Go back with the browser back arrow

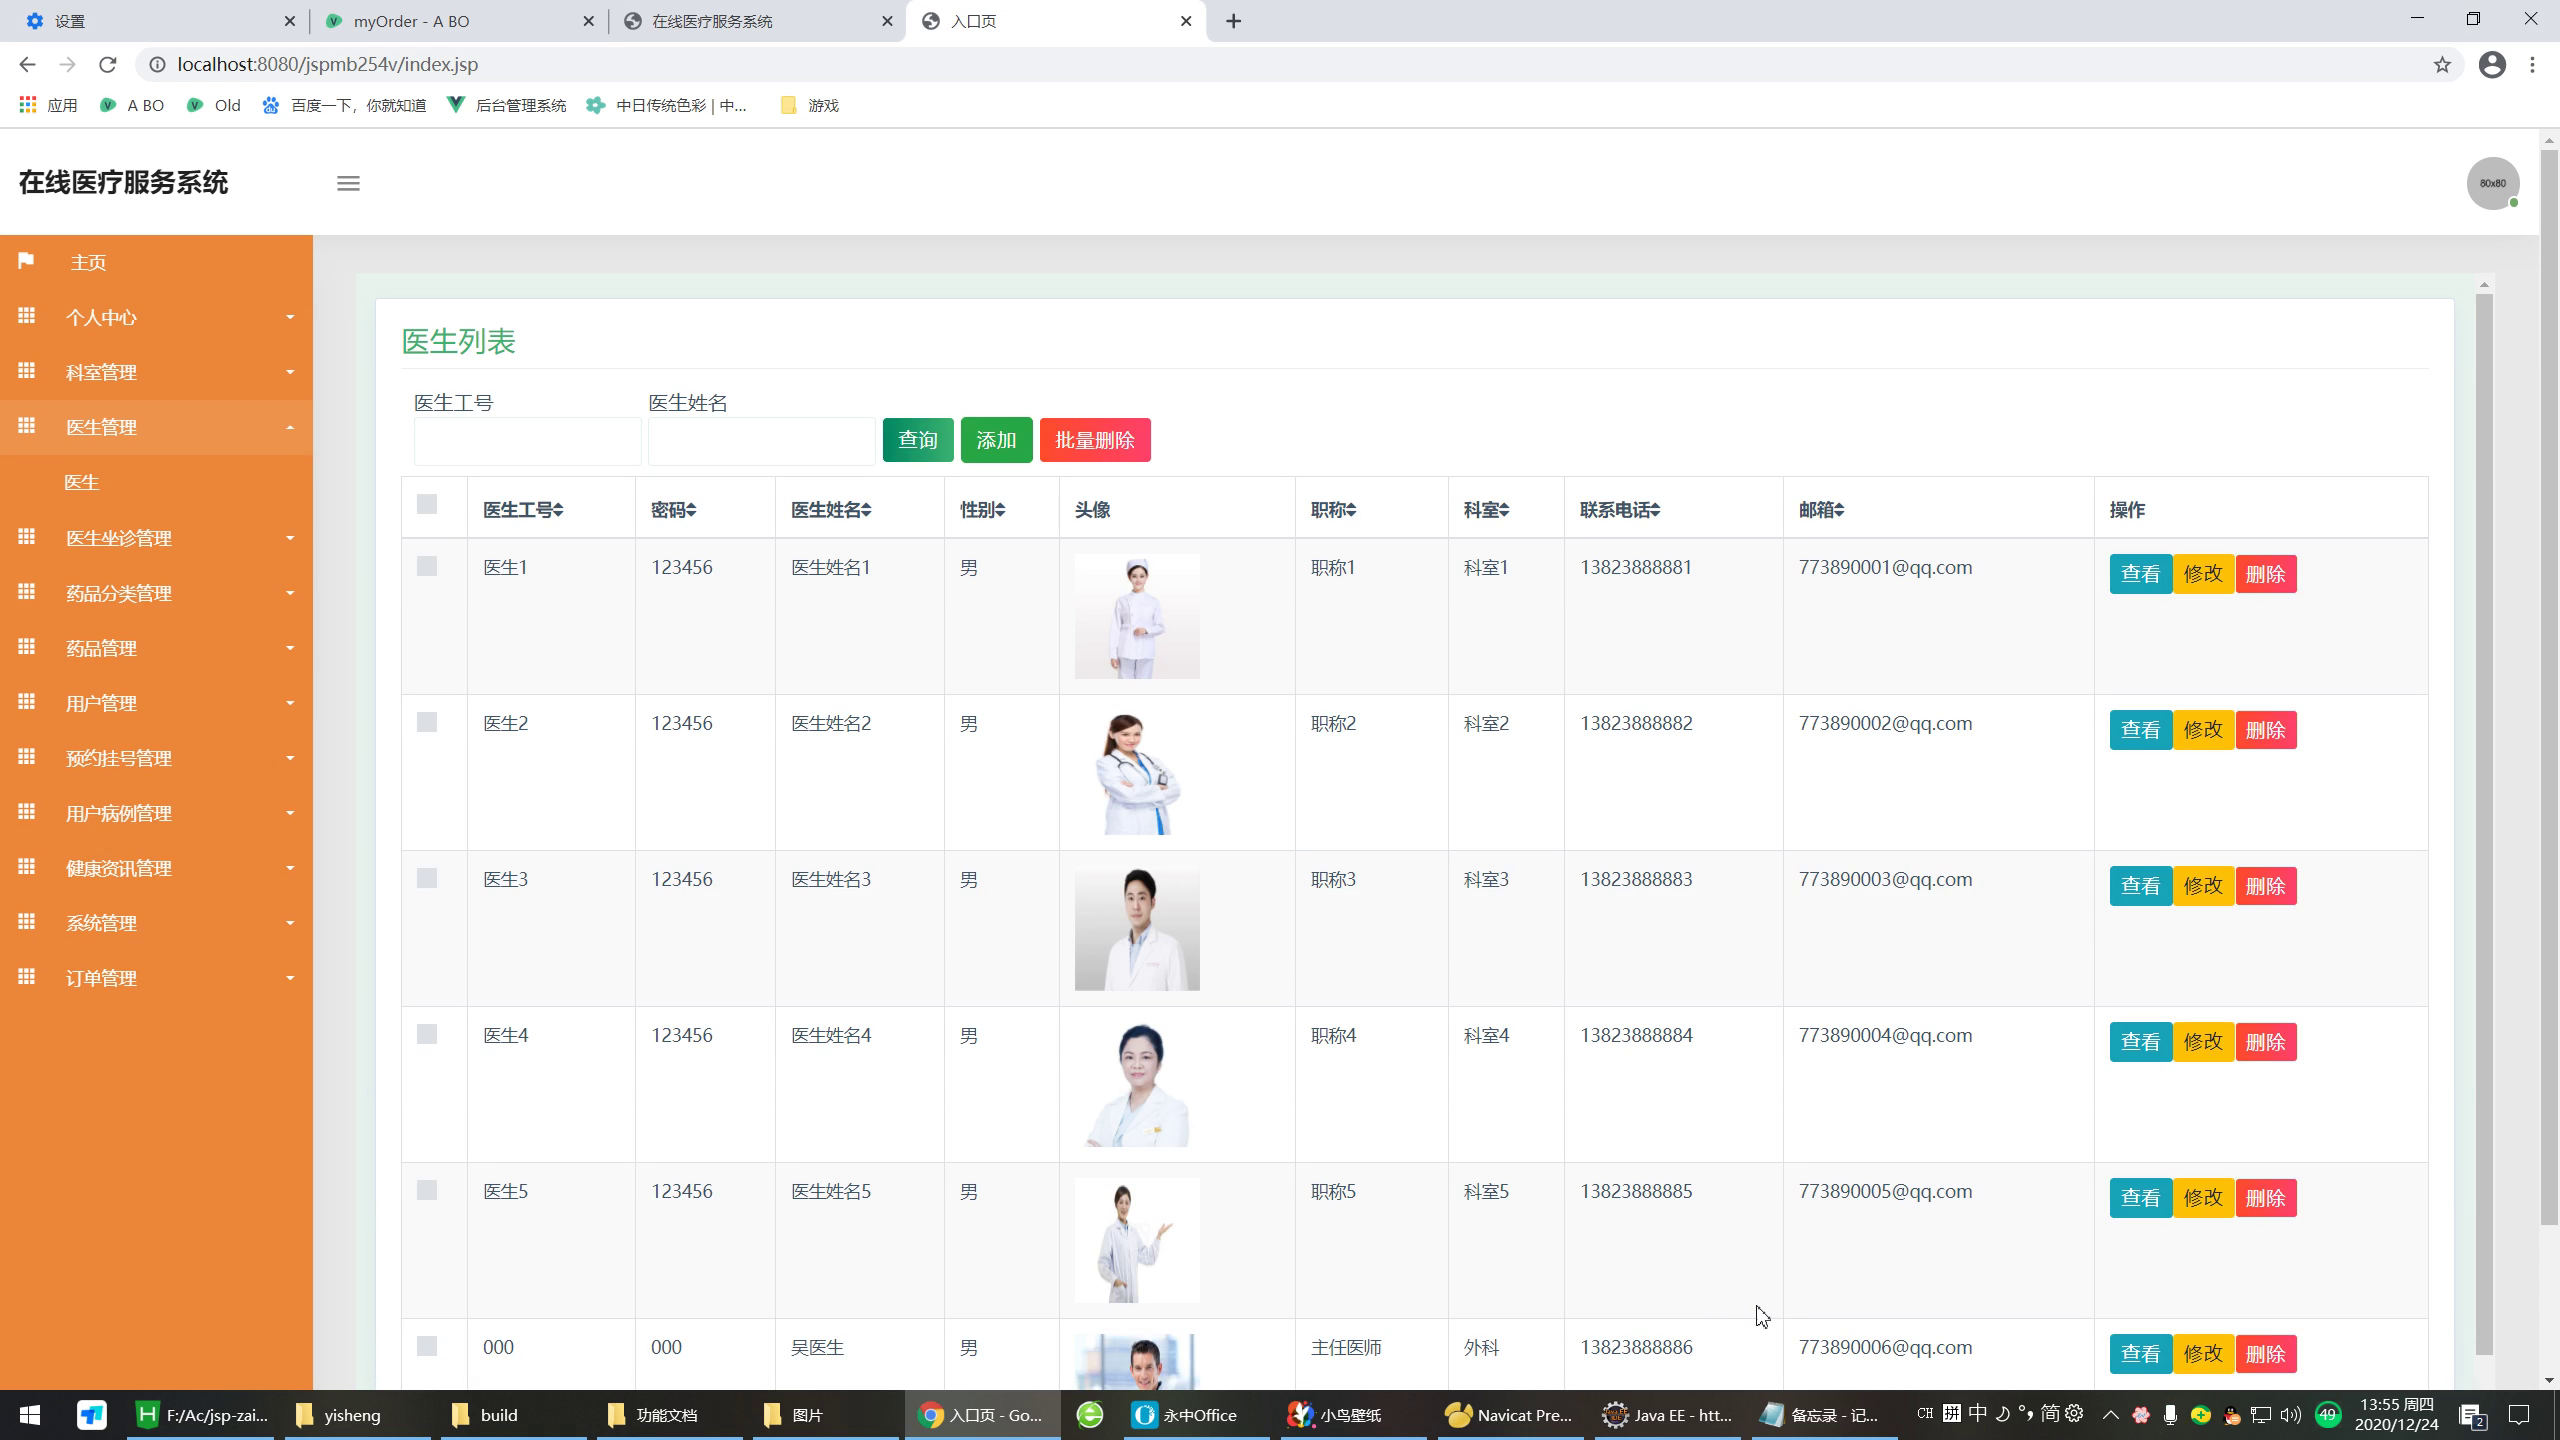pos(27,64)
